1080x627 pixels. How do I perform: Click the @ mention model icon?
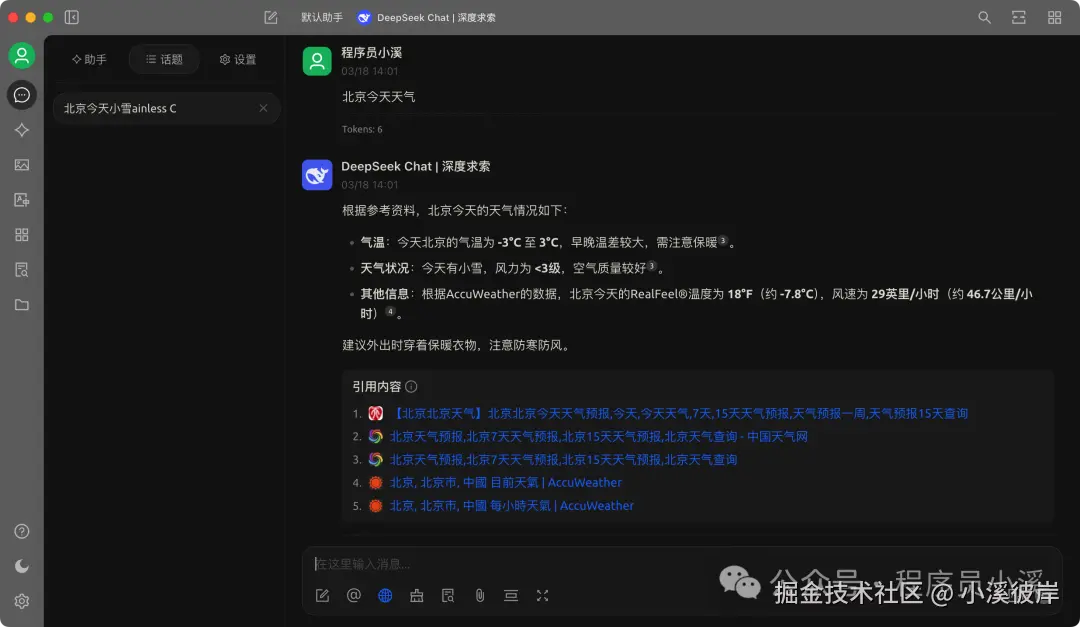[x=353, y=595]
